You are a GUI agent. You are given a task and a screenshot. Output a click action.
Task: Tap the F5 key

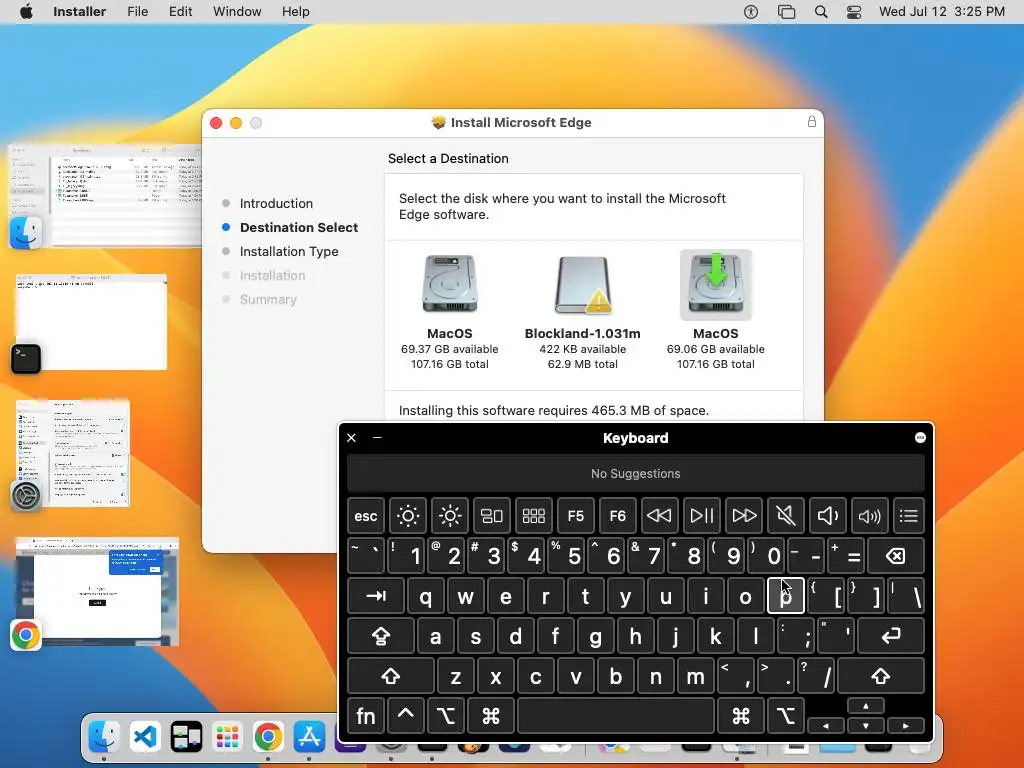pos(575,516)
